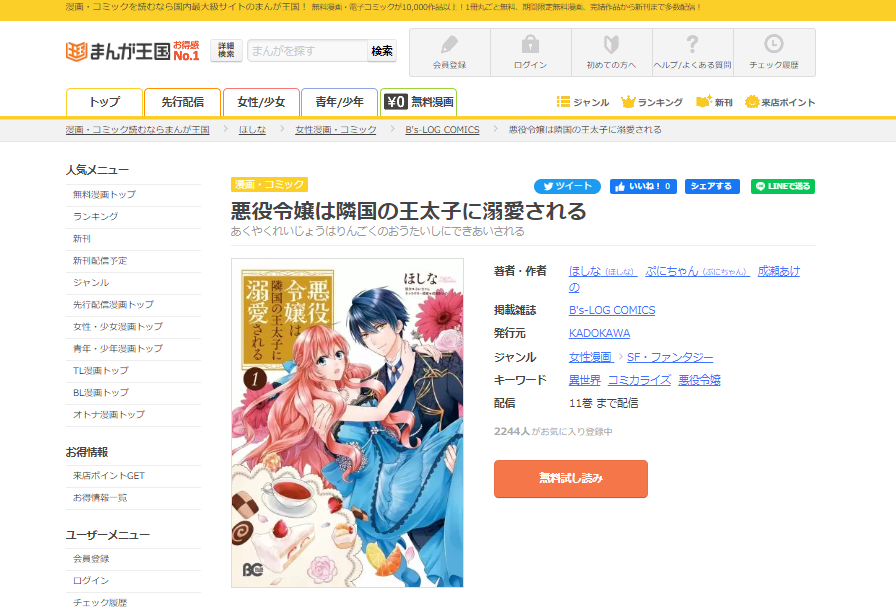Switch to the 先行配信 tab
Image resolution: width=896 pixels, height=610 pixels.
[x=182, y=102]
